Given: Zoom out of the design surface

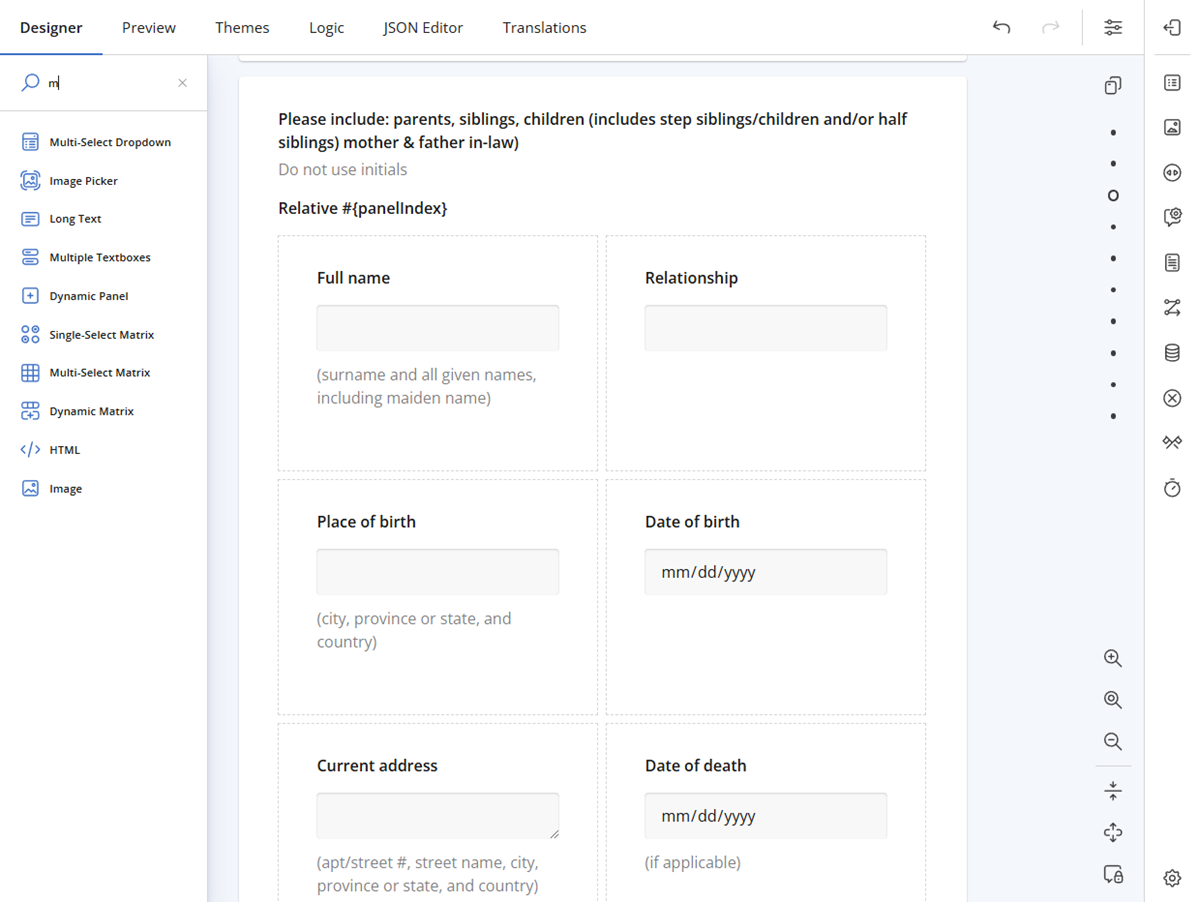Looking at the screenshot, I should tap(1113, 741).
